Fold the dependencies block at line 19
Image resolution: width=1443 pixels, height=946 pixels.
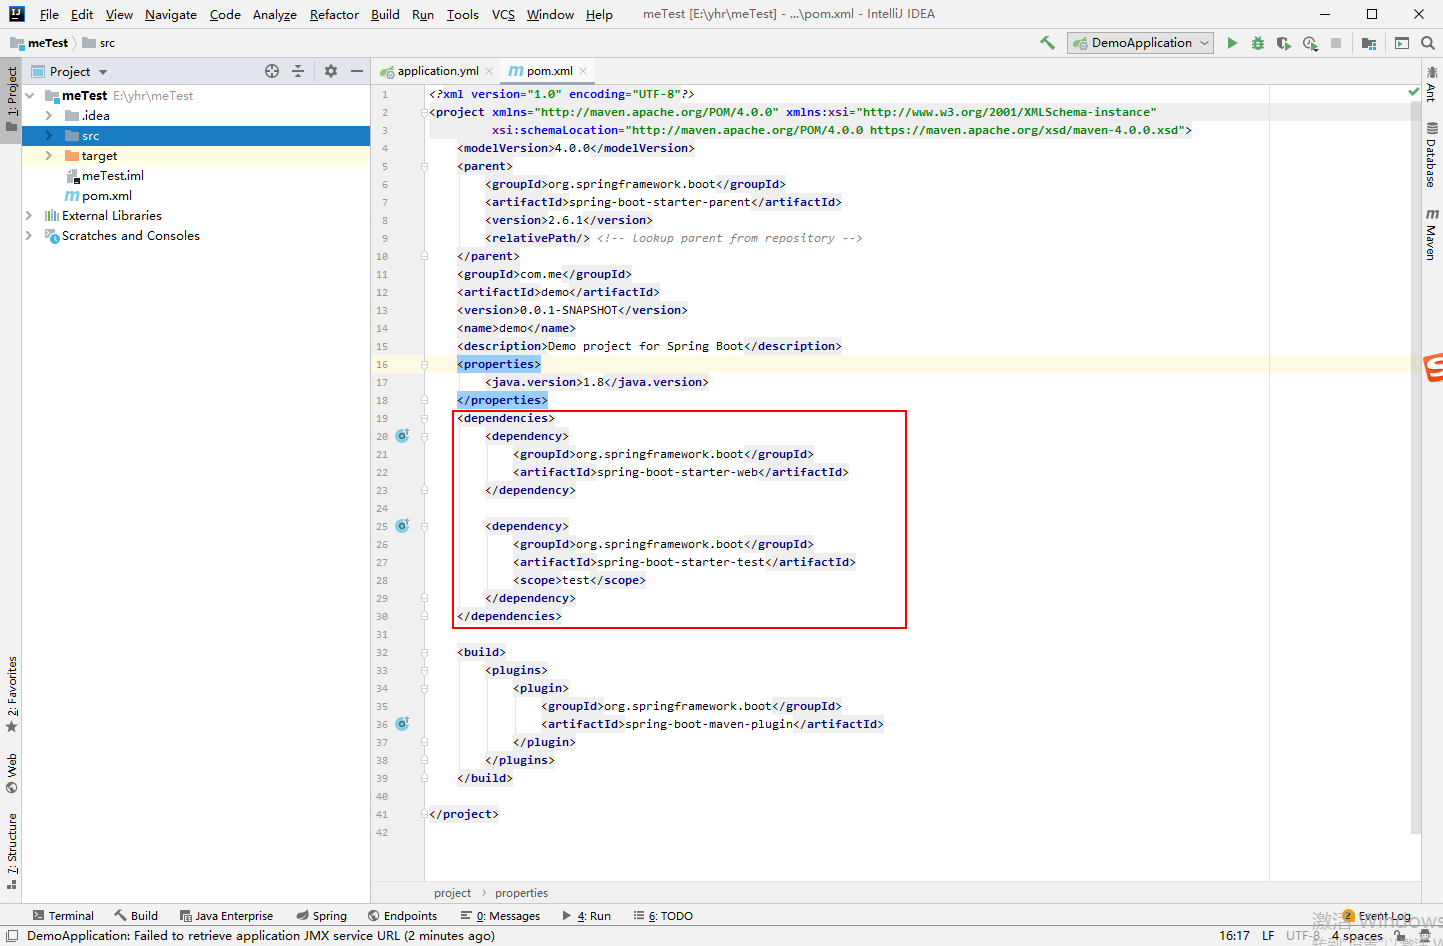(x=424, y=418)
